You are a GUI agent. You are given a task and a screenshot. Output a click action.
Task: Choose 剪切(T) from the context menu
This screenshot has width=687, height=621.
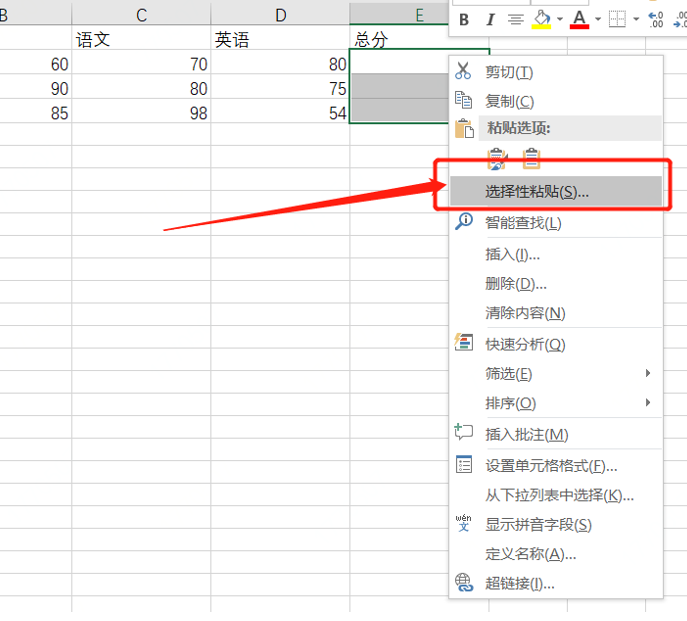pyautogui.click(x=556, y=71)
